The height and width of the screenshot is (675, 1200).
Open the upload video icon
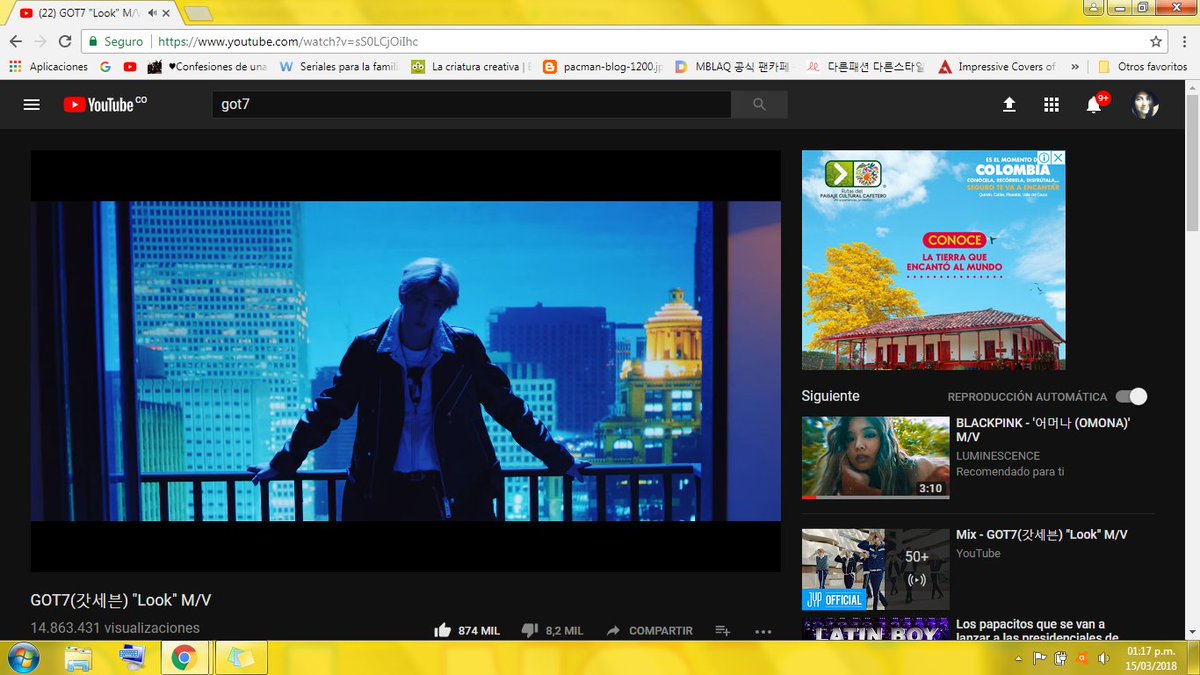pyautogui.click(x=1009, y=104)
